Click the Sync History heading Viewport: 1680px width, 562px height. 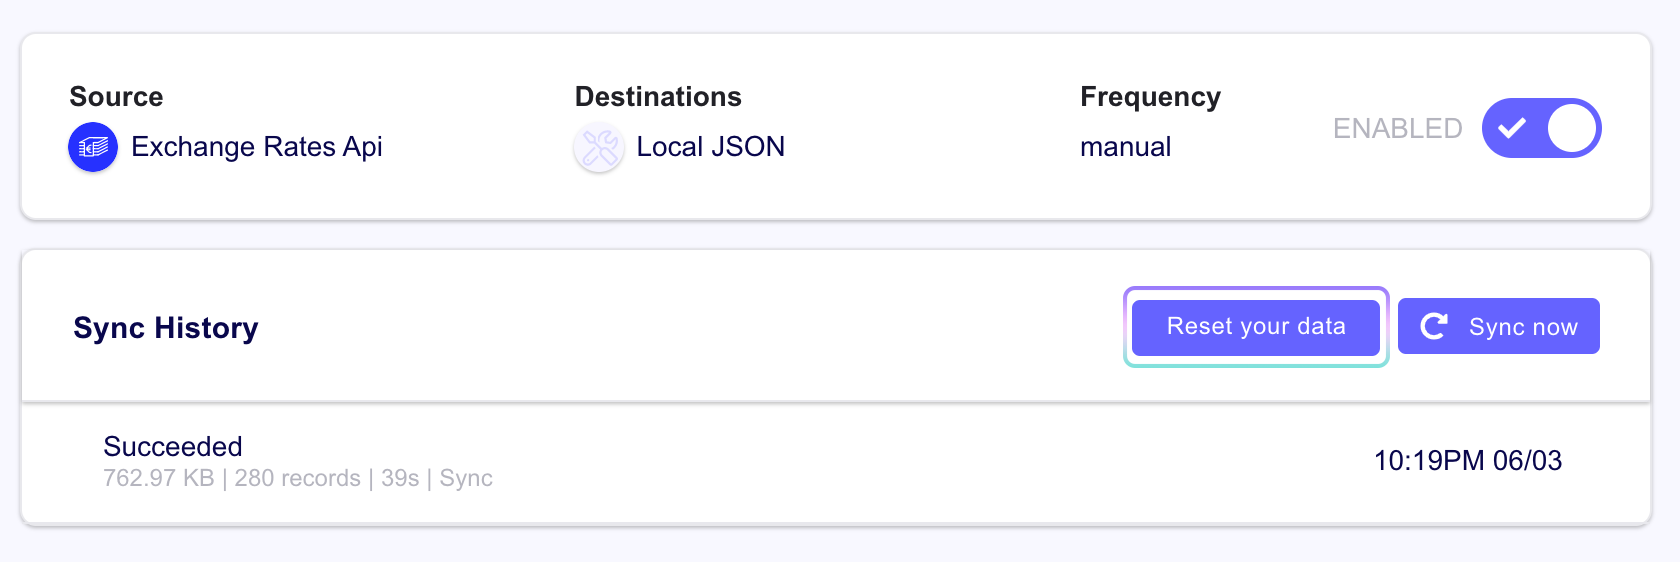click(x=166, y=328)
